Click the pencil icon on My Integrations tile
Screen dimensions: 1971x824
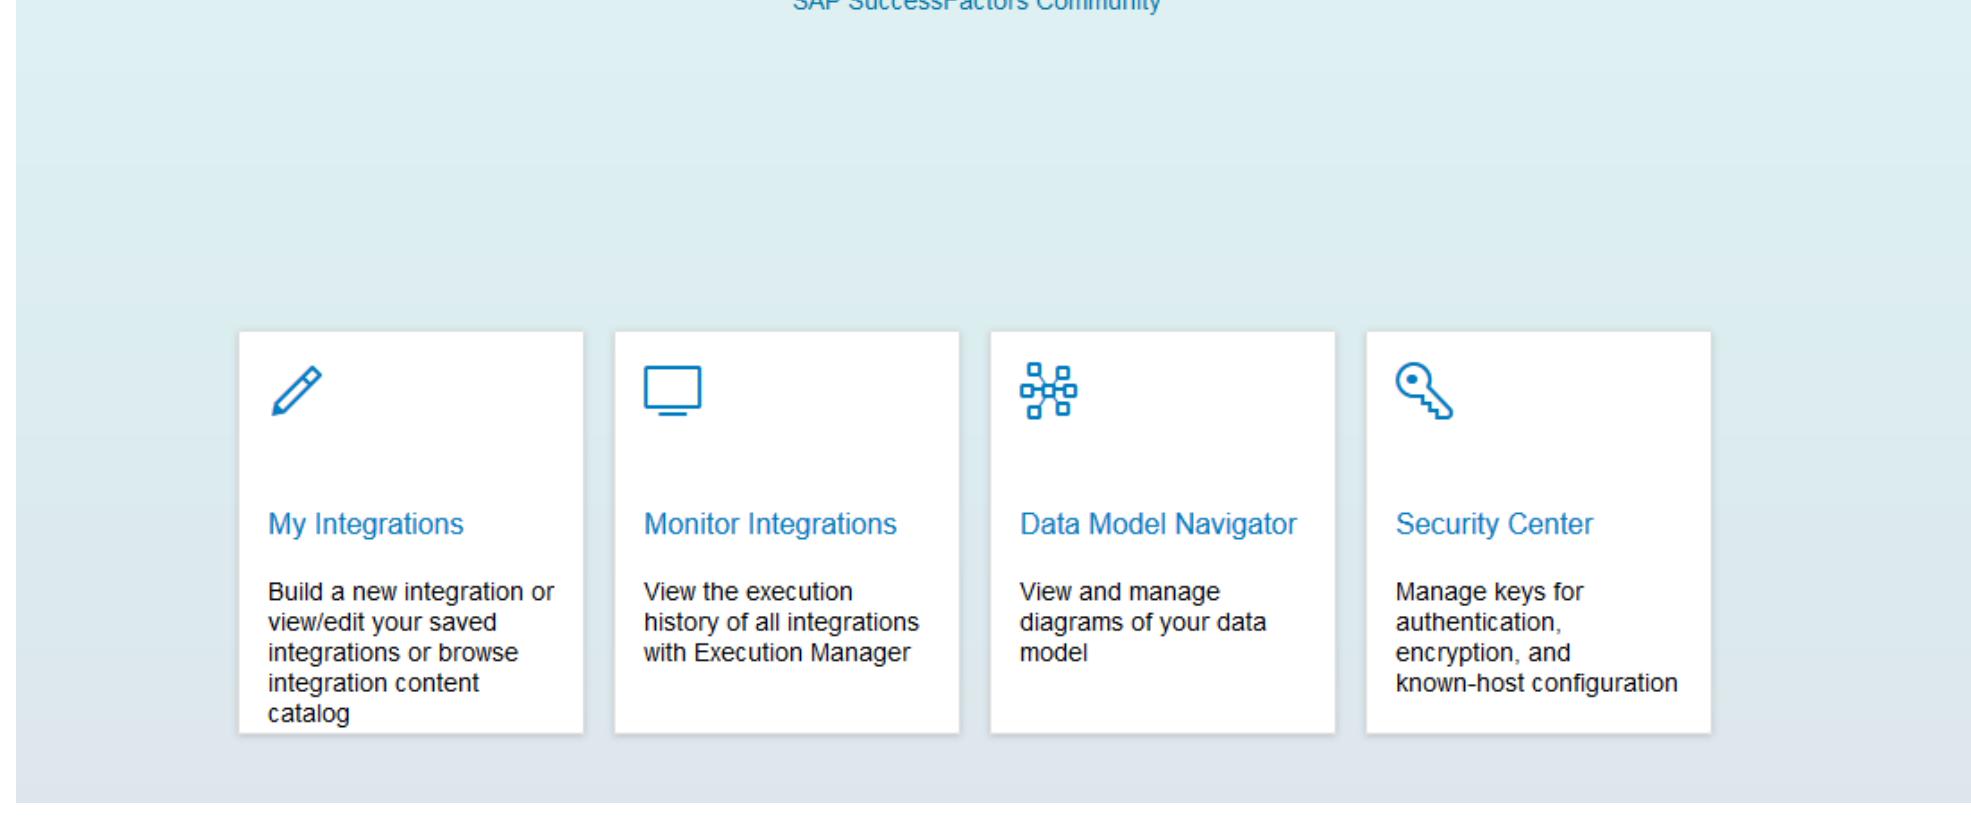296,391
